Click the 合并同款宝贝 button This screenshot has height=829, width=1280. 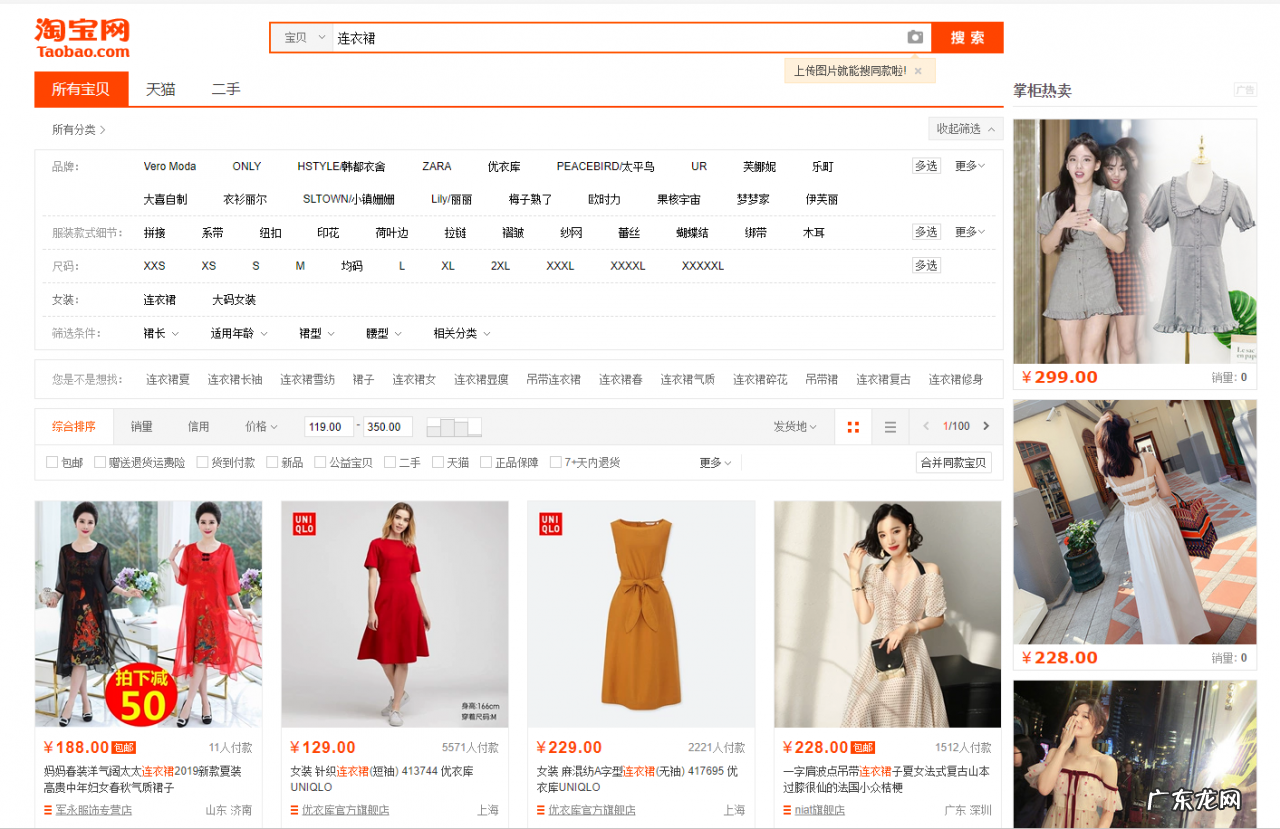pos(953,463)
